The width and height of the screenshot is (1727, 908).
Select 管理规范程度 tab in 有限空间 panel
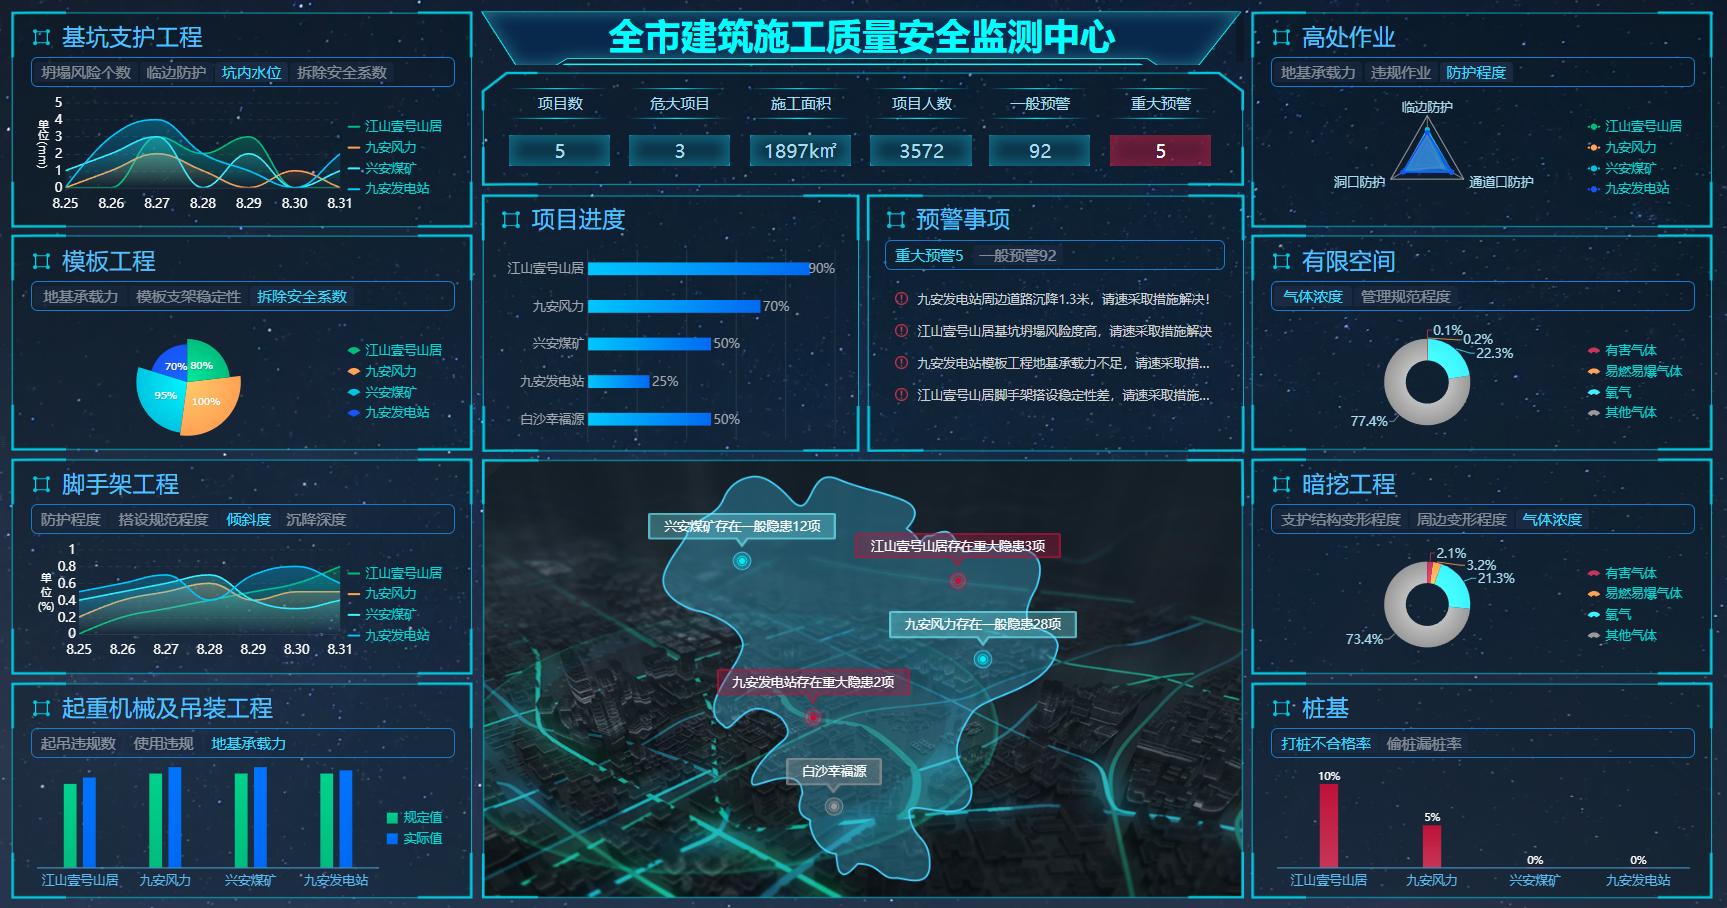pyautogui.click(x=1405, y=297)
